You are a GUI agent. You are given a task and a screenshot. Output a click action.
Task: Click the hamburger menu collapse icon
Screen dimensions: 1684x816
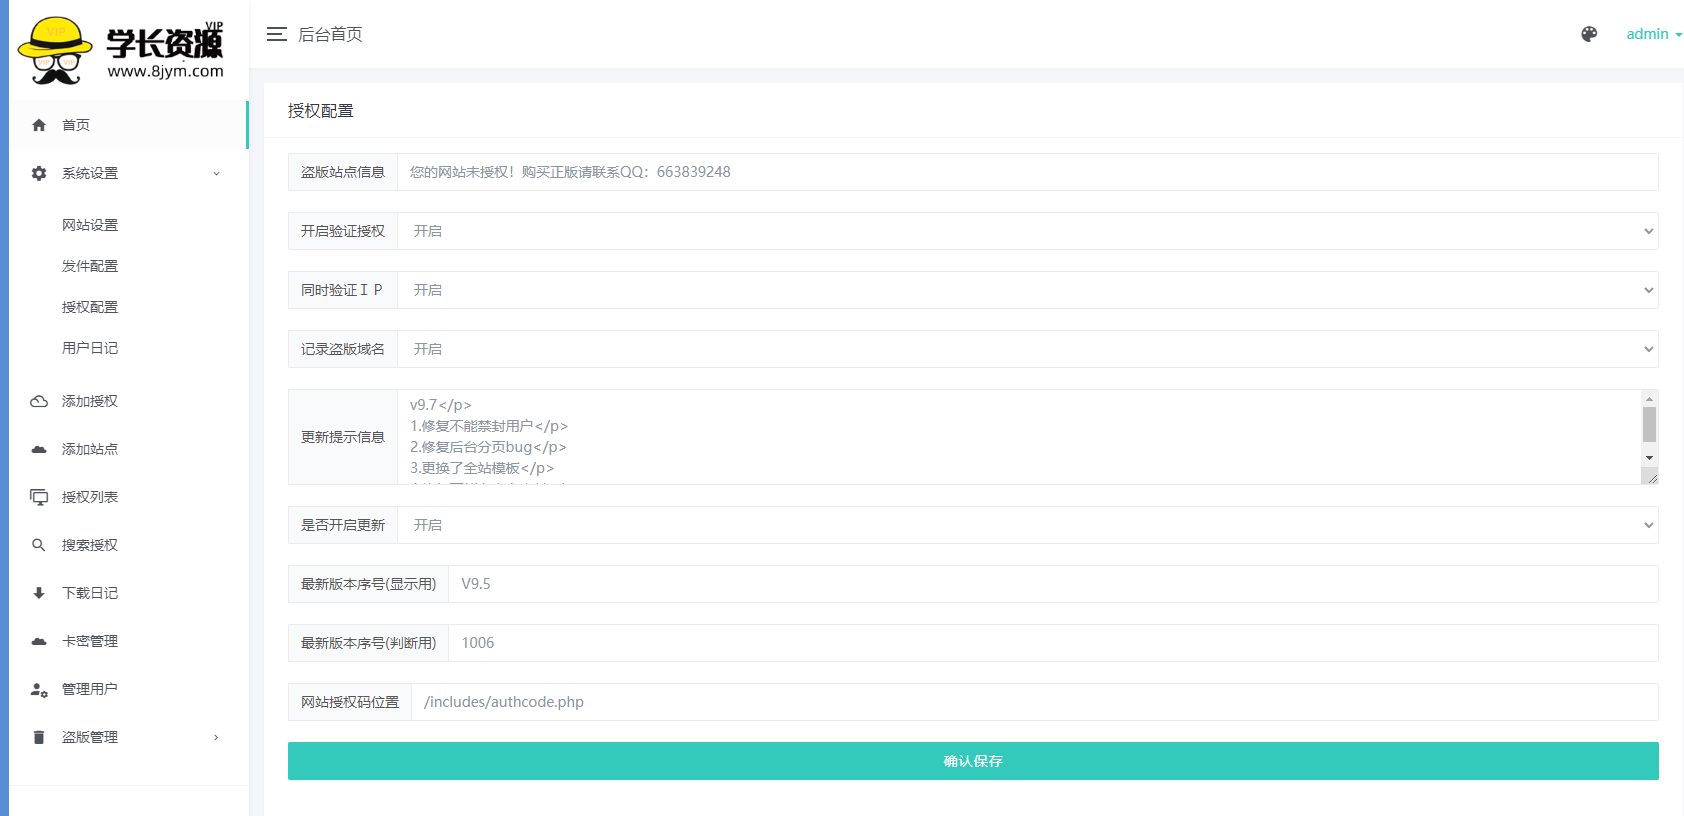pos(276,34)
